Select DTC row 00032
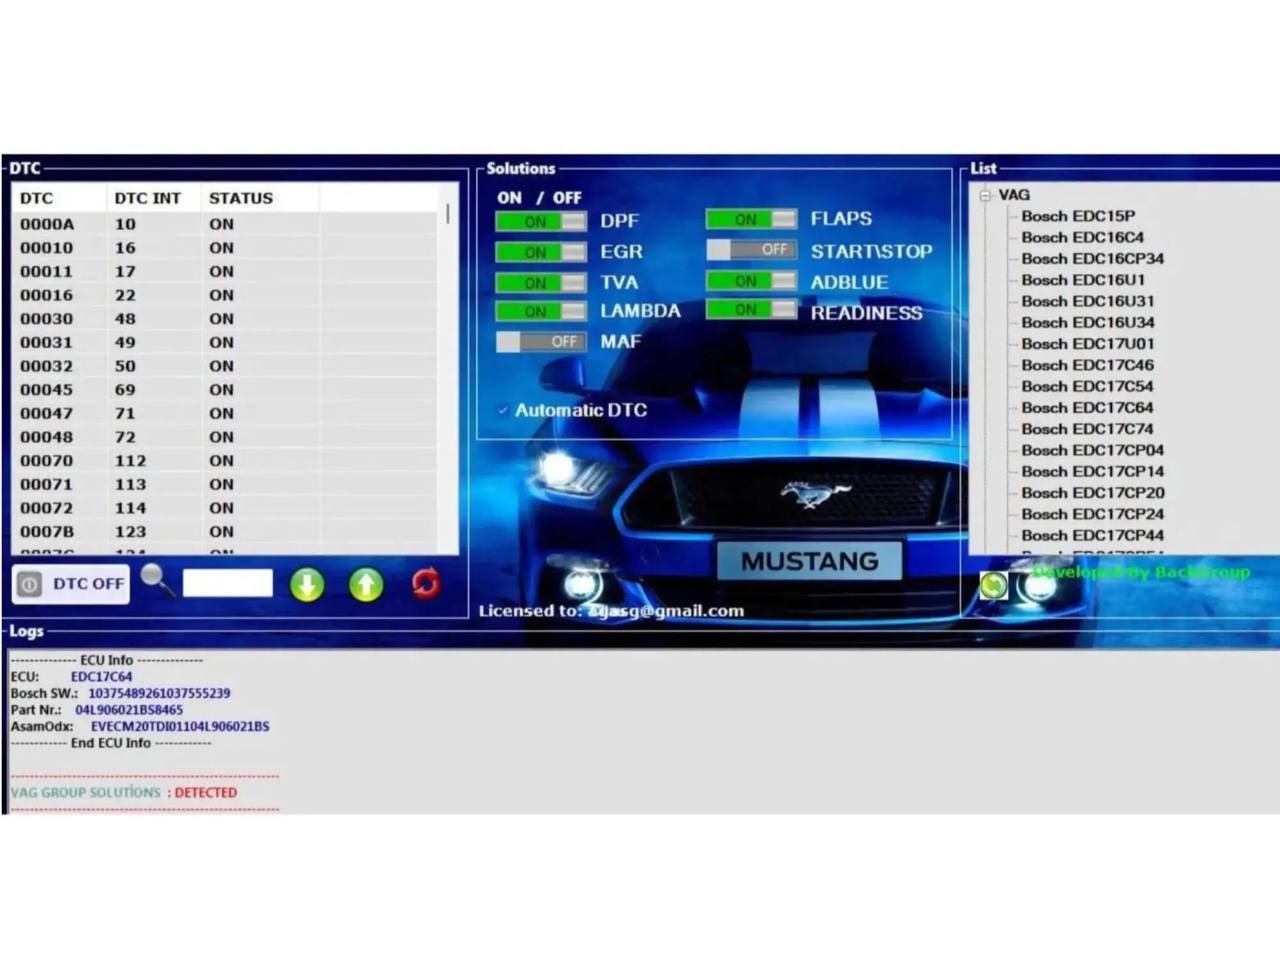Screen dimensions: 1280x960 (226, 366)
